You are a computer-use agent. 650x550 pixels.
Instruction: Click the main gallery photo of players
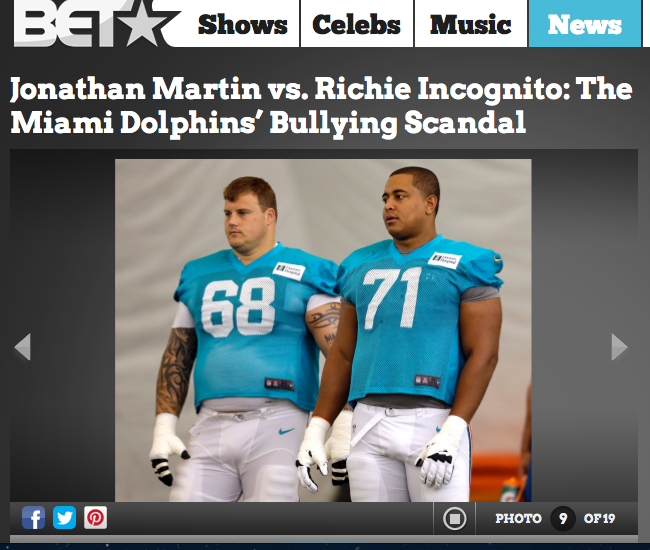pyautogui.click(x=323, y=330)
